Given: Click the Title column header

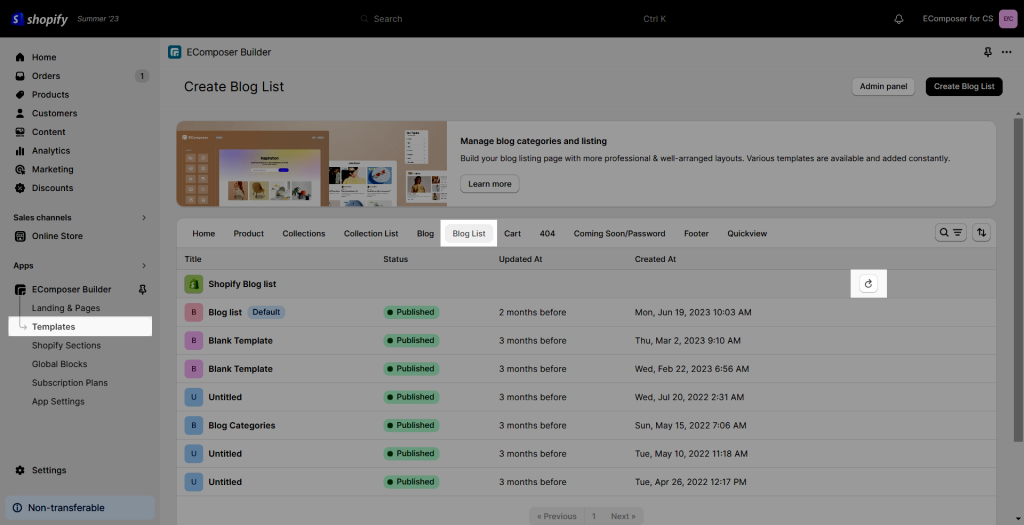Looking at the screenshot, I should pos(193,259).
